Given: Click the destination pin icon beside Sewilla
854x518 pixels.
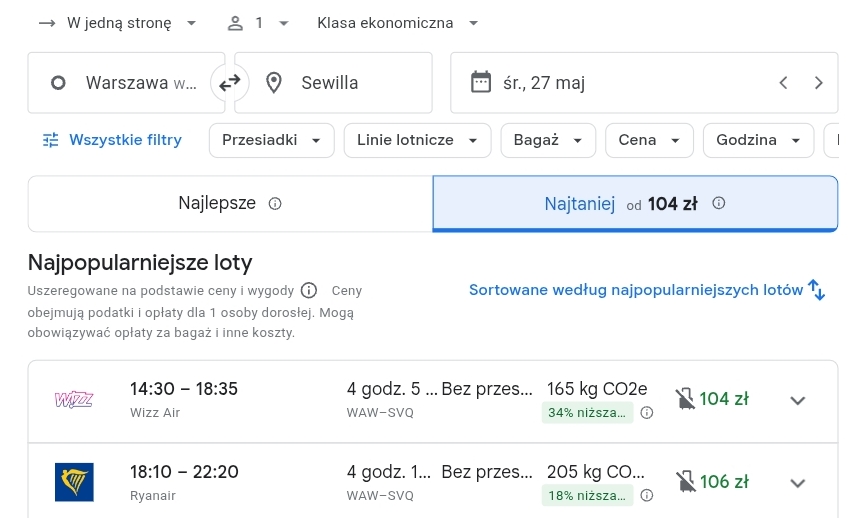Looking at the screenshot, I should tap(273, 83).
